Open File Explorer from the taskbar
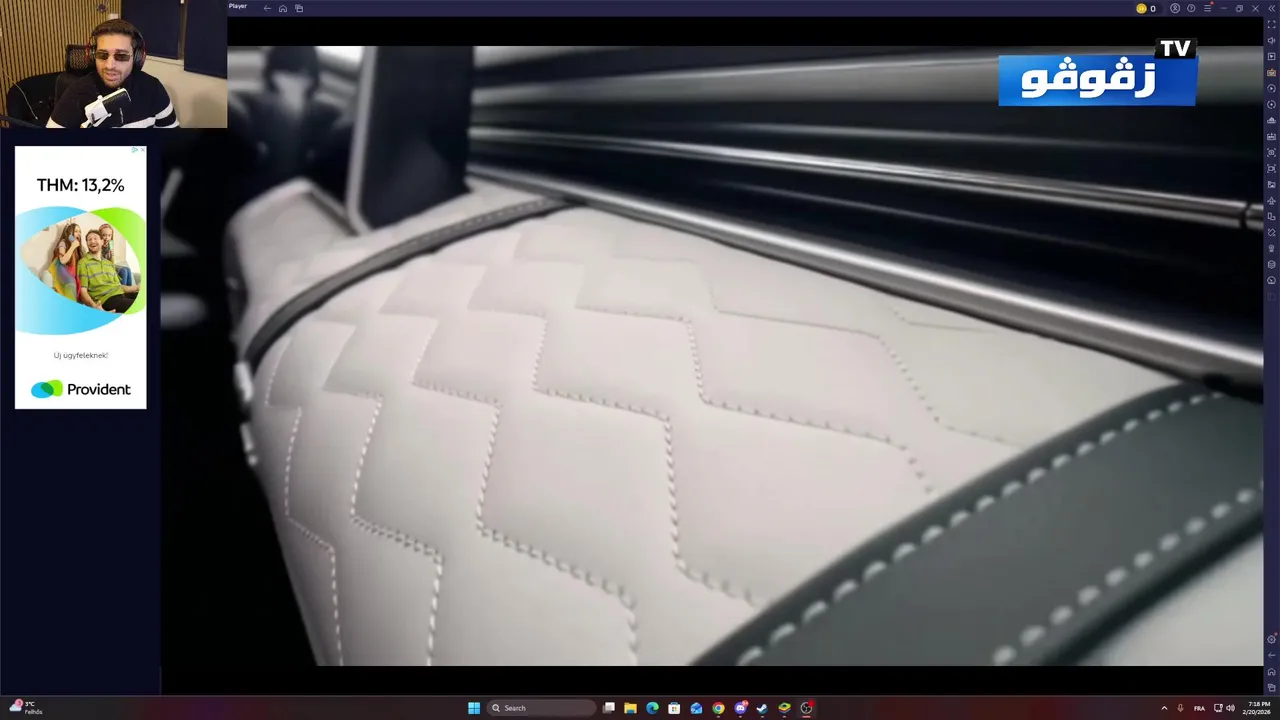 pyautogui.click(x=630, y=708)
